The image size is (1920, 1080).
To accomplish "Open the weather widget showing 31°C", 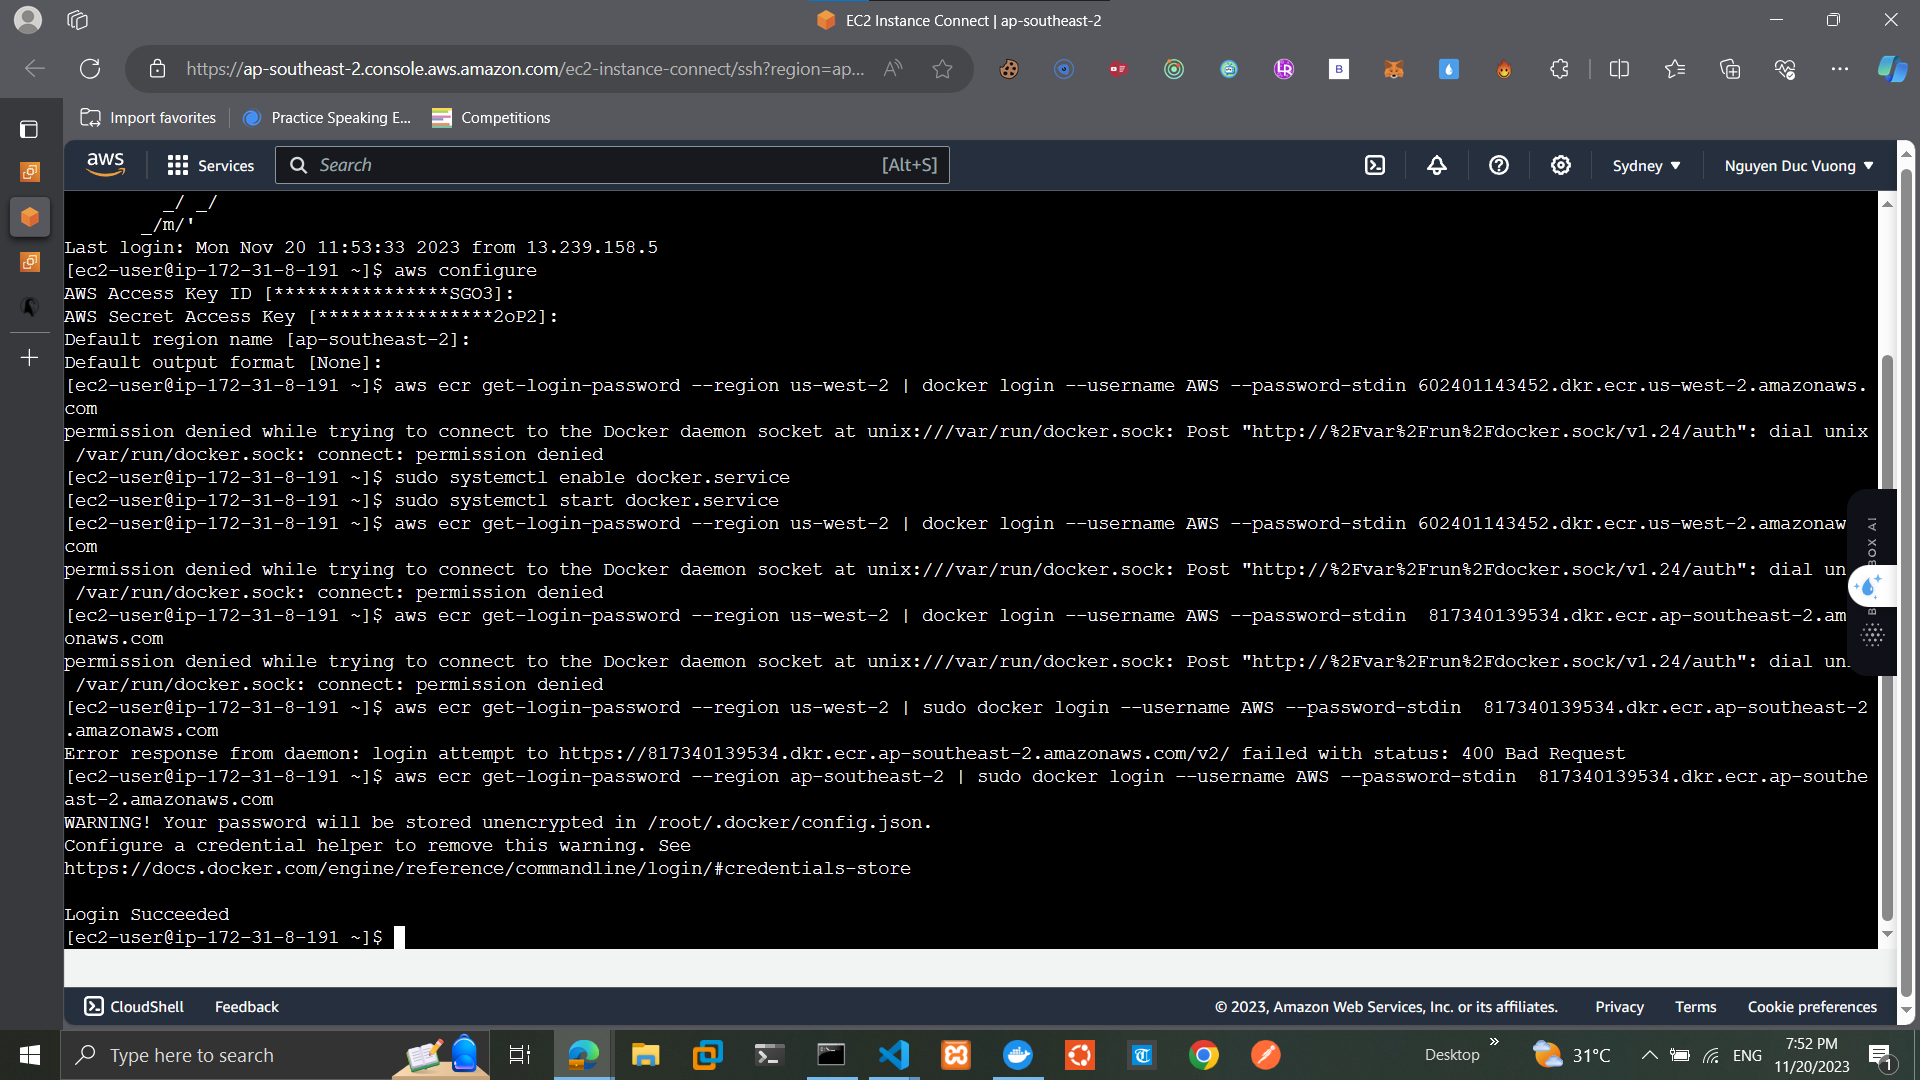I will [1572, 1055].
